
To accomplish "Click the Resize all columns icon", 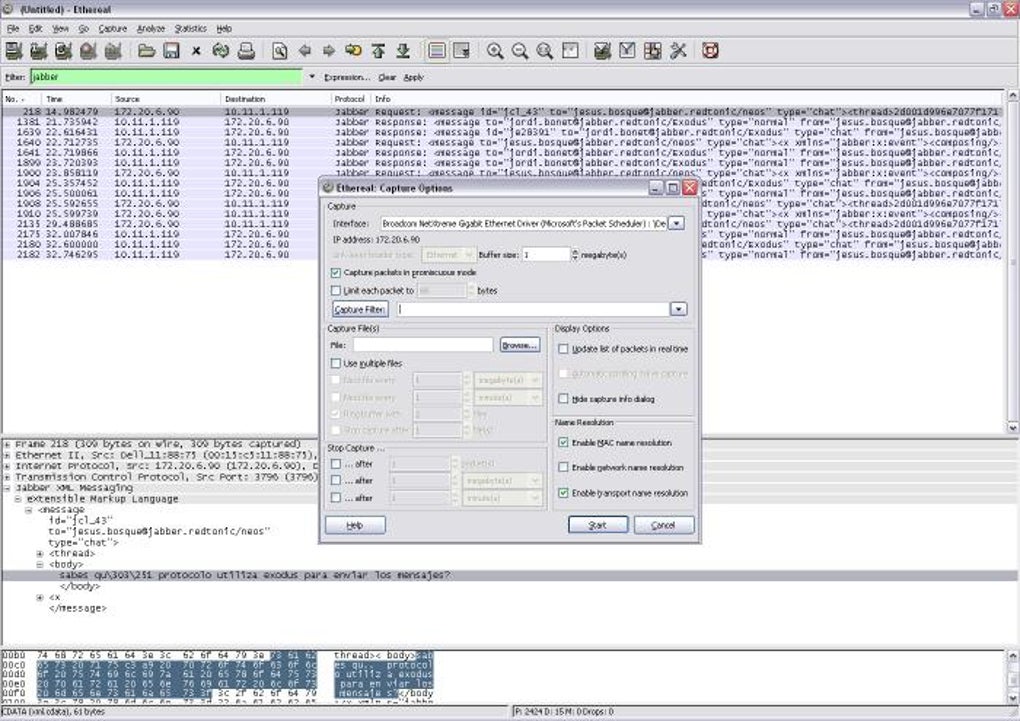I will (x=570, y=51).
